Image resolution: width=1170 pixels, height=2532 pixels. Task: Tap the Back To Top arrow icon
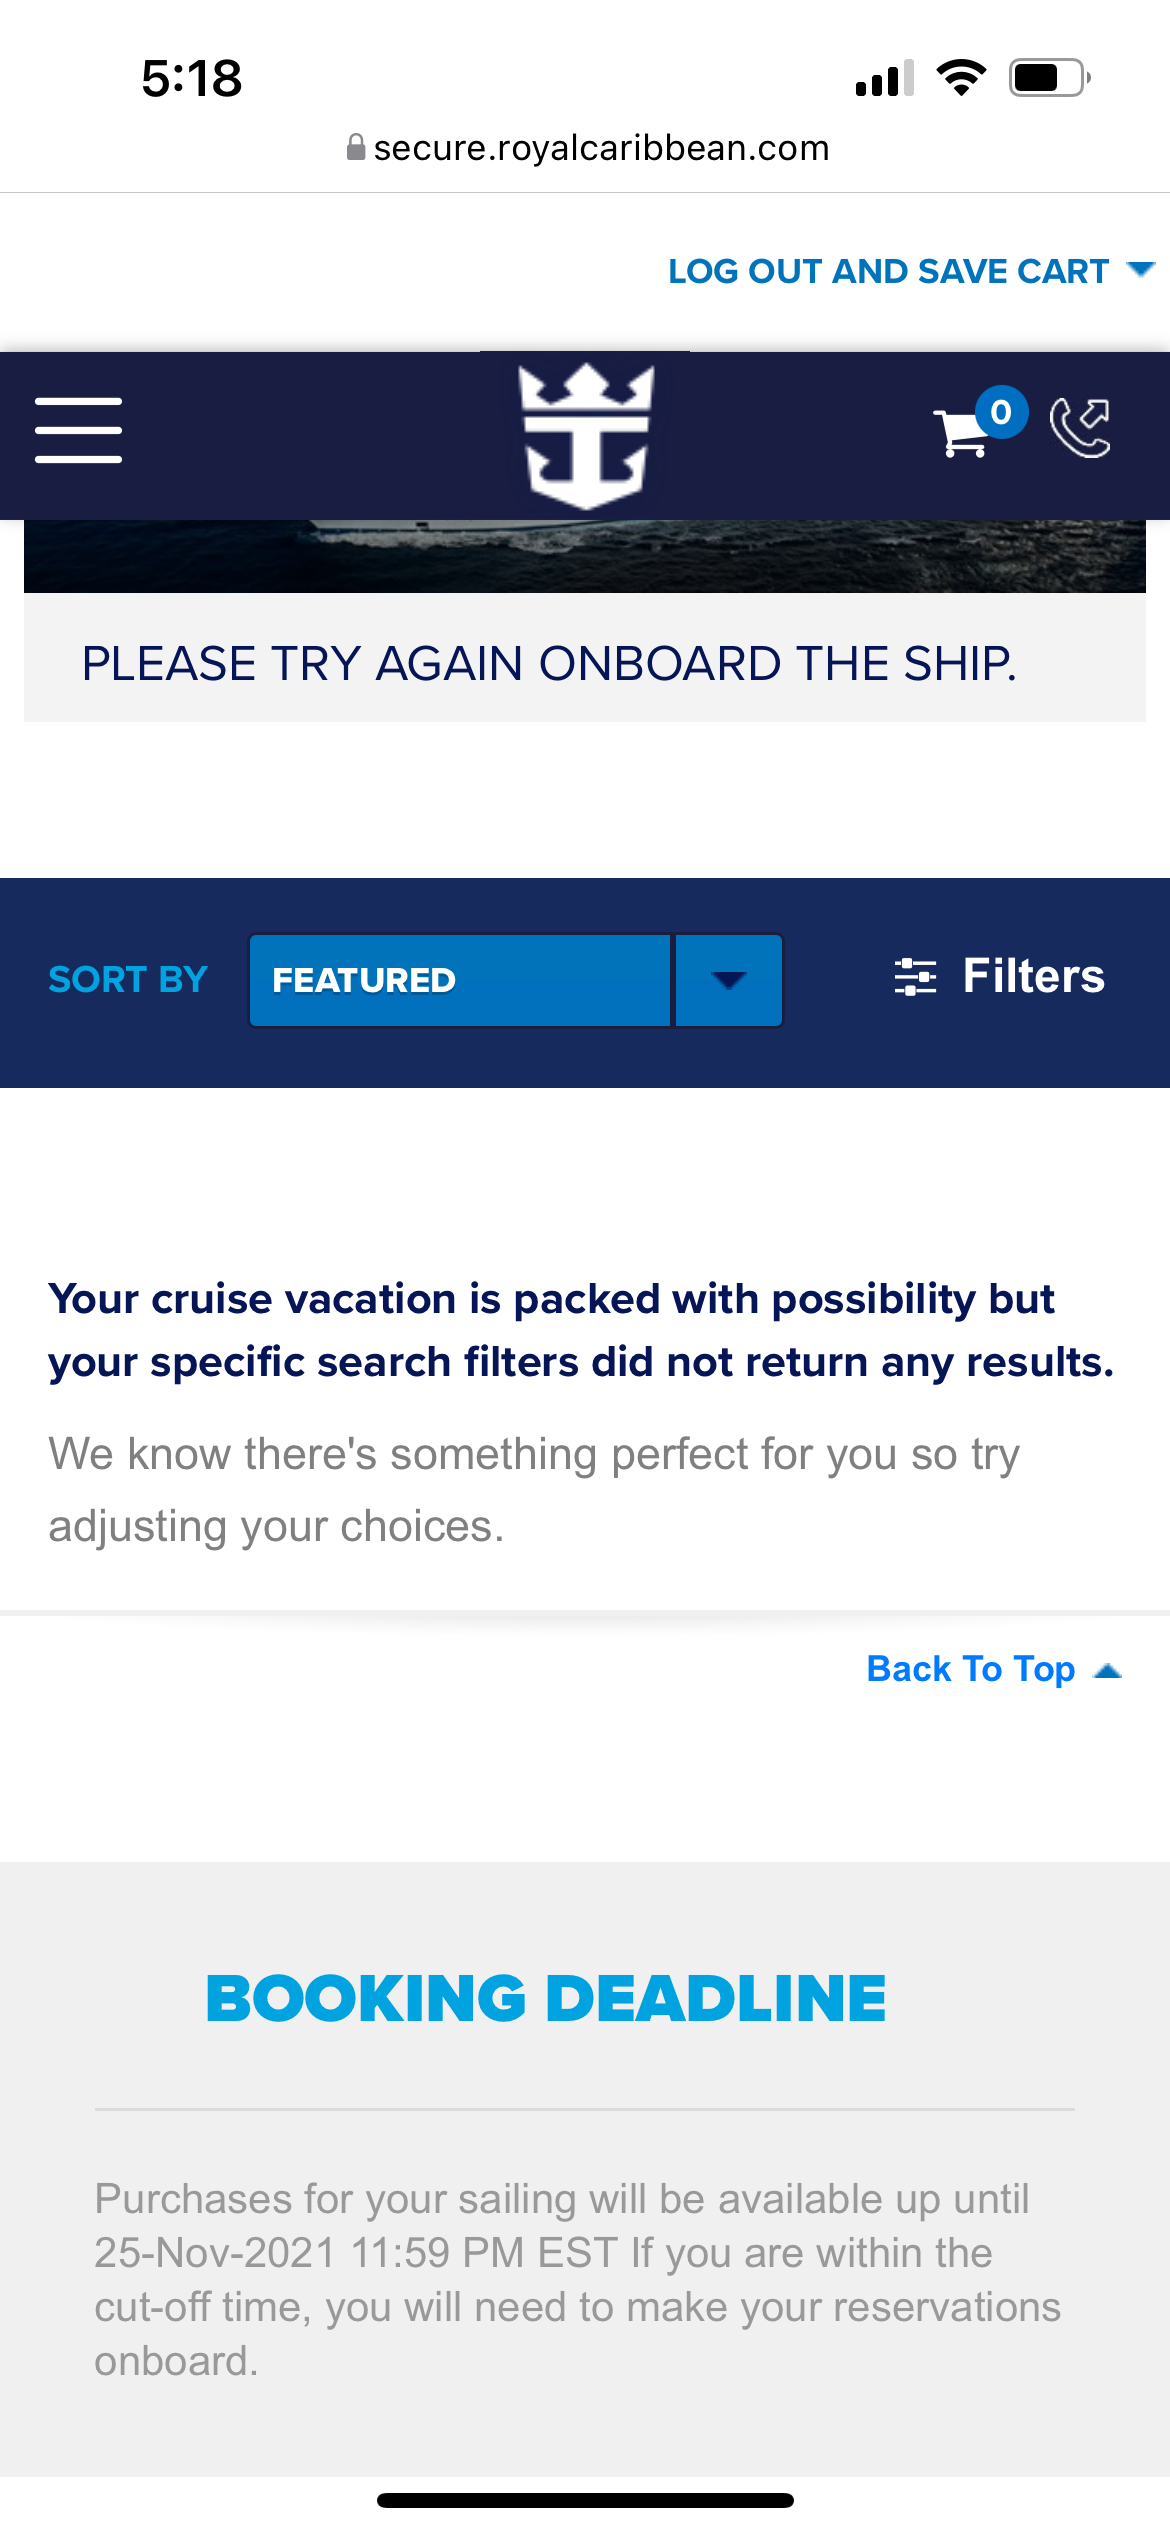point(1108,1671)
